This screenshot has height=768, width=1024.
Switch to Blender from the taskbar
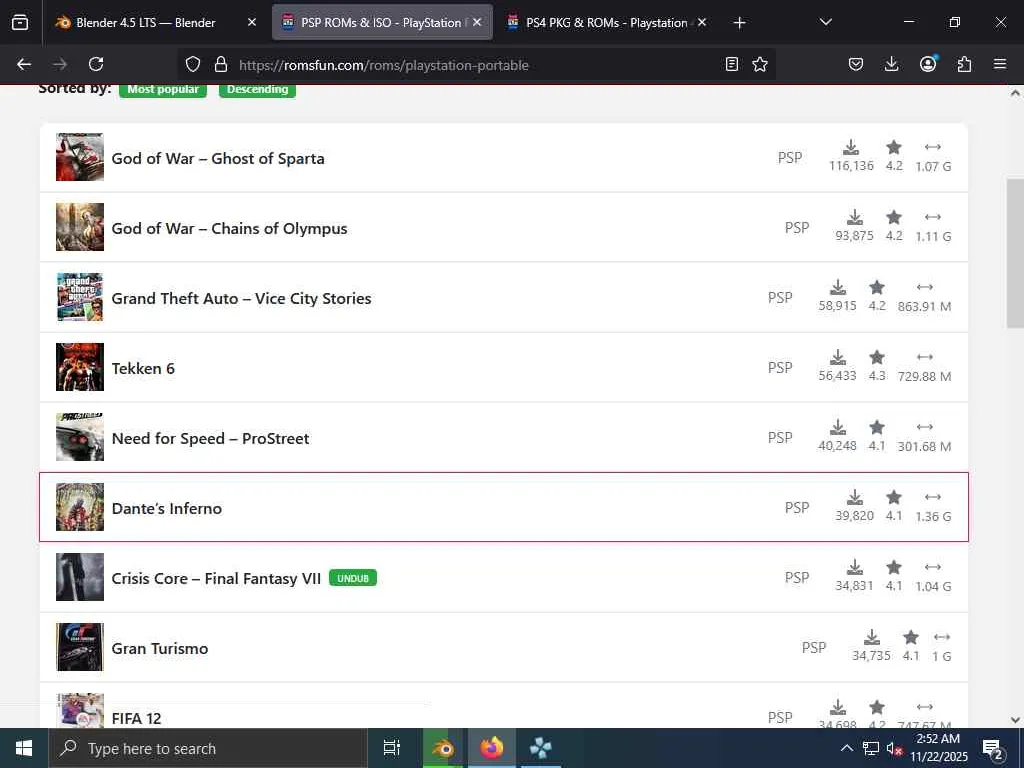click(x=443, y=748)
